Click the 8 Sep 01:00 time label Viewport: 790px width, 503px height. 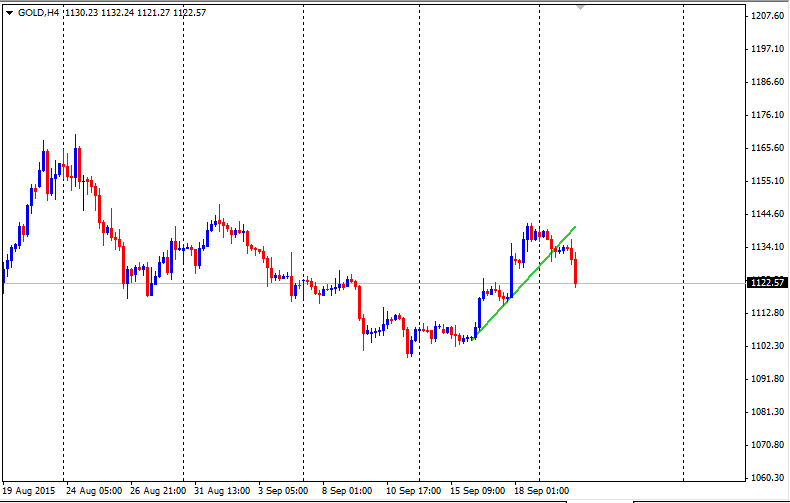347,491
